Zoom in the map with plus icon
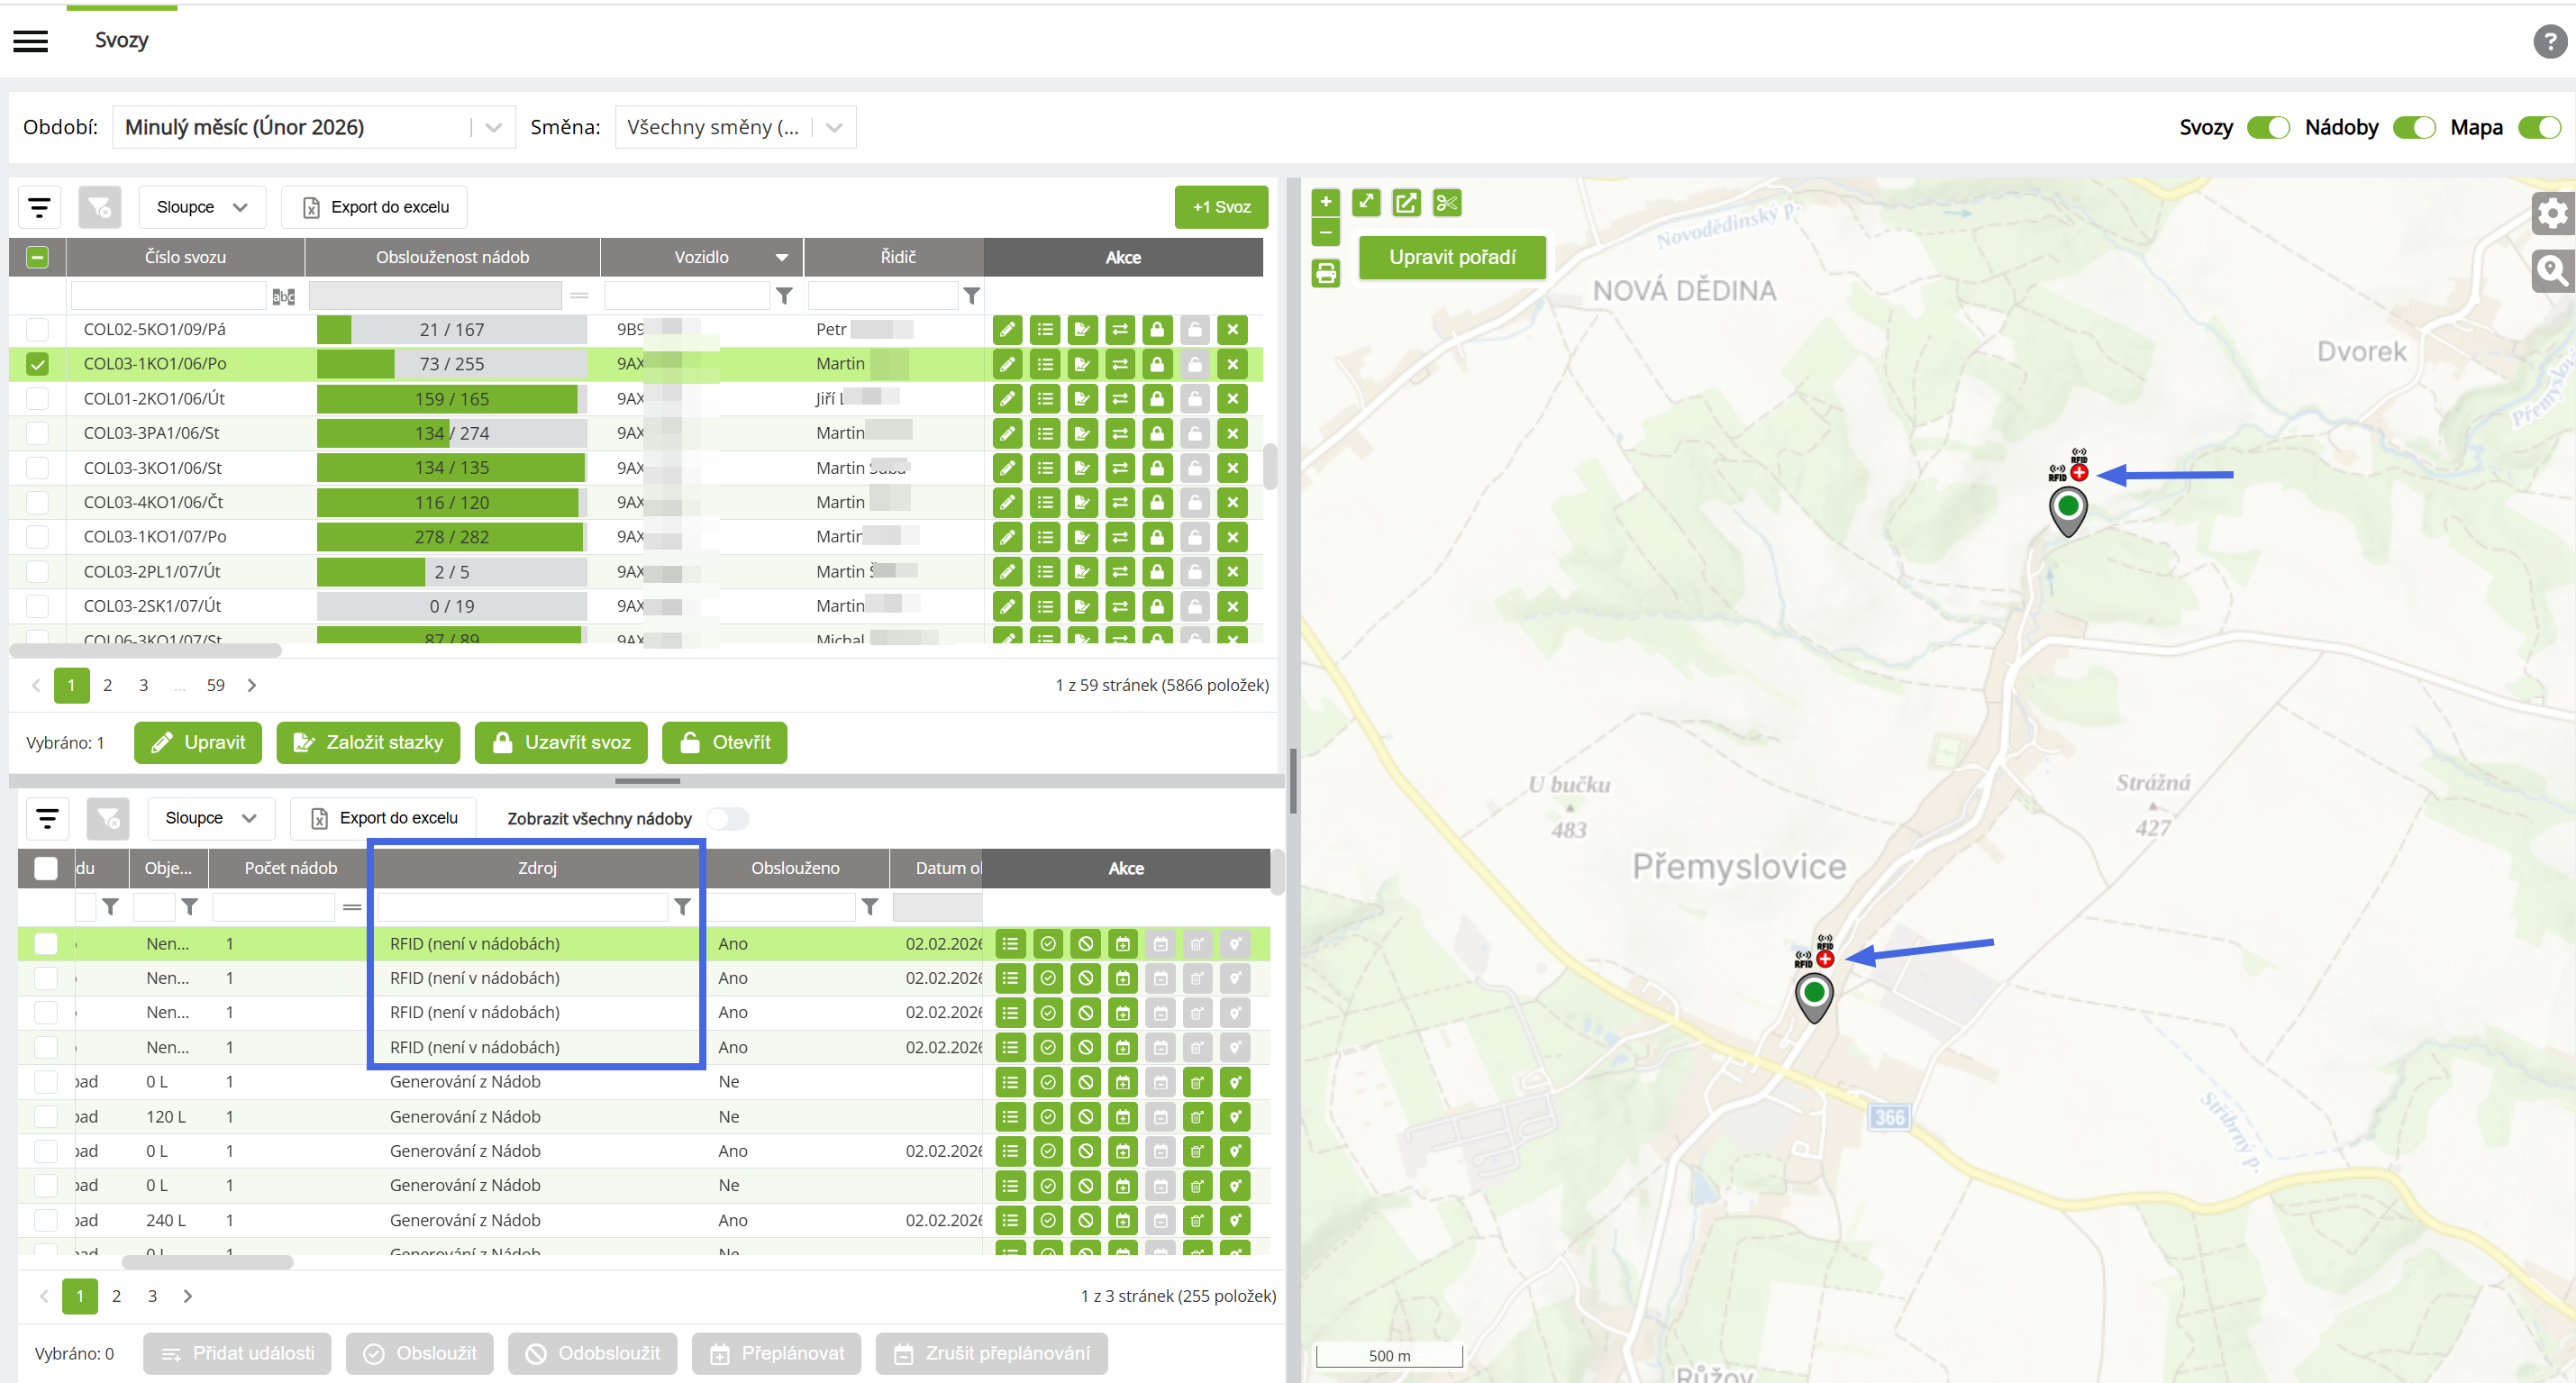Screen dimensions: 2576x1383 pyautogui.click(x=1325, y=202)
